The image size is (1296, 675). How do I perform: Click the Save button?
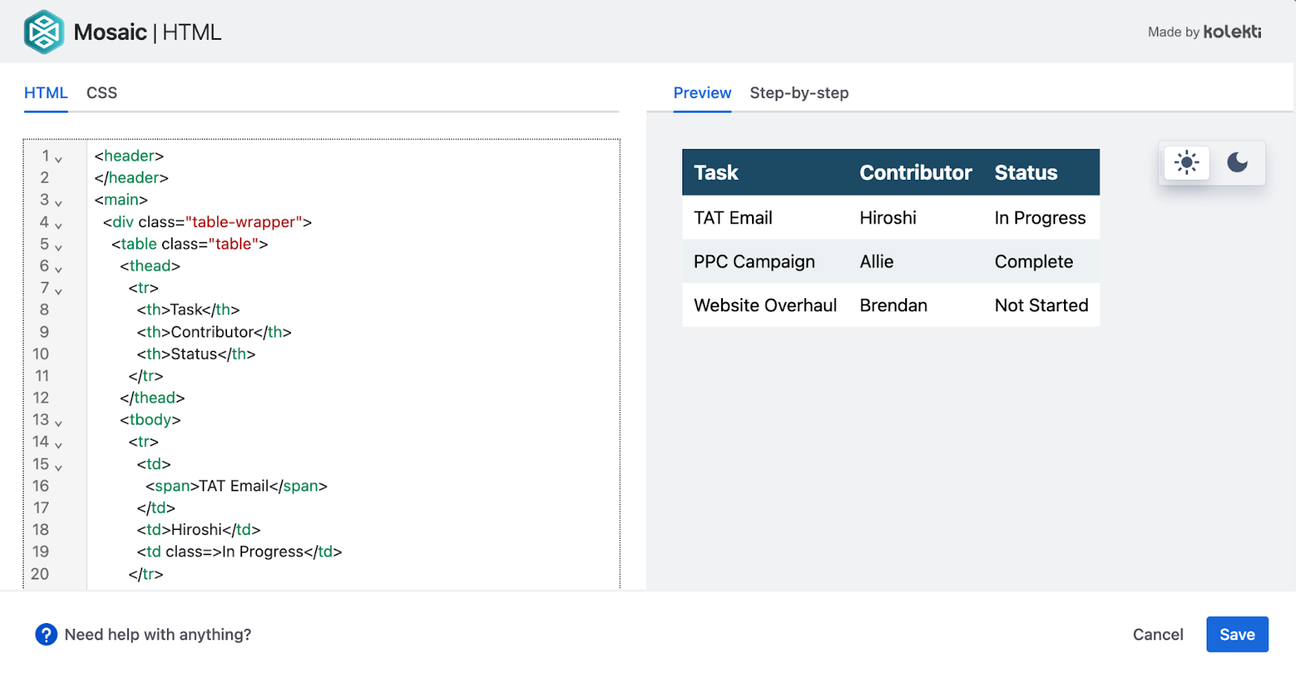click(1237, 634)
